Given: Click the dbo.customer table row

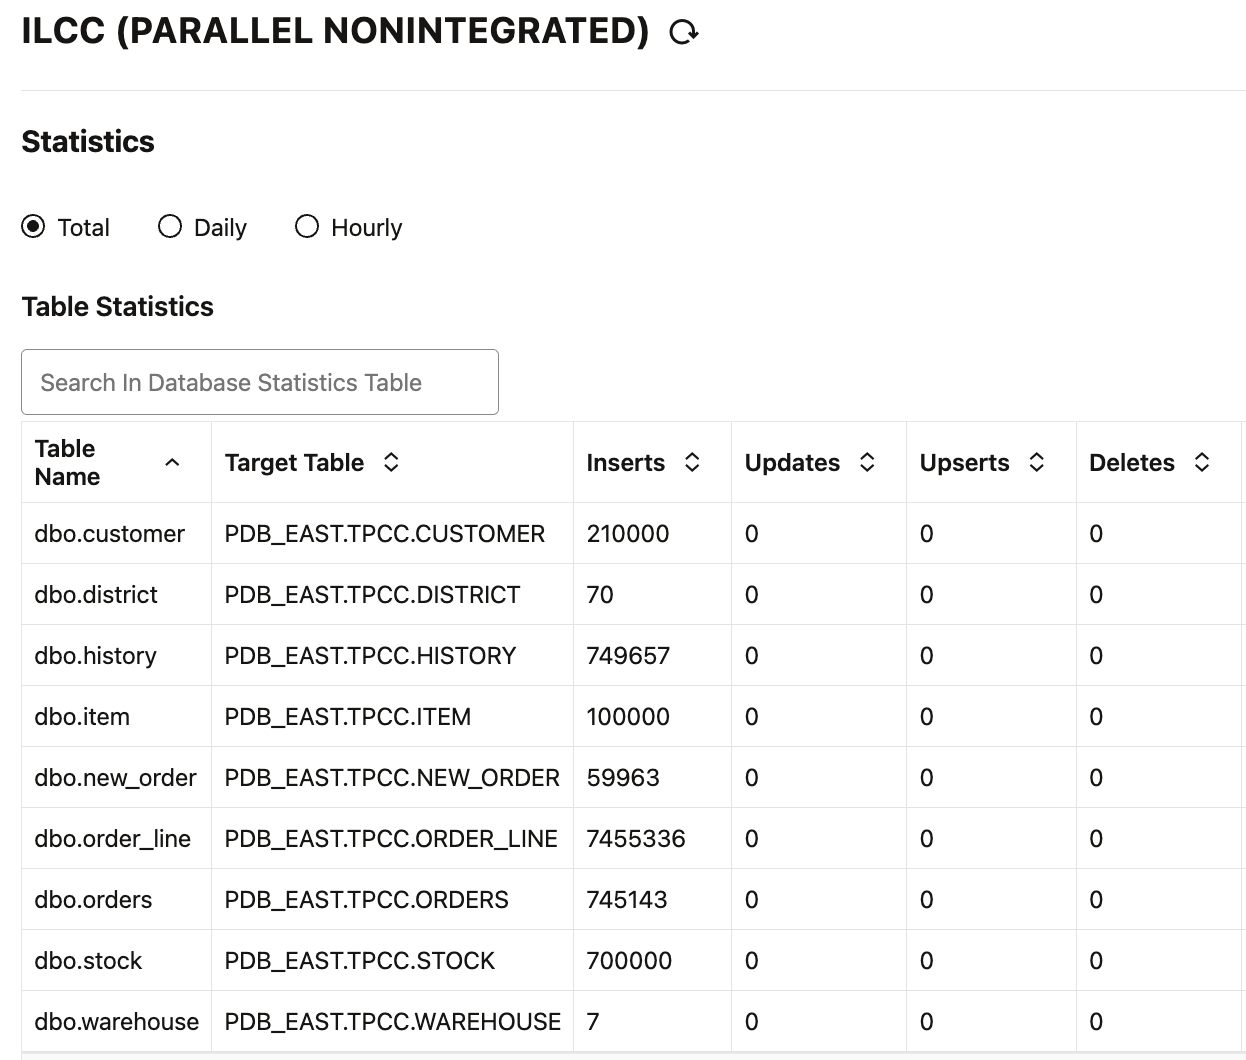Looking at the screenshot, I should pyautogui.click(x=109, y=534).
